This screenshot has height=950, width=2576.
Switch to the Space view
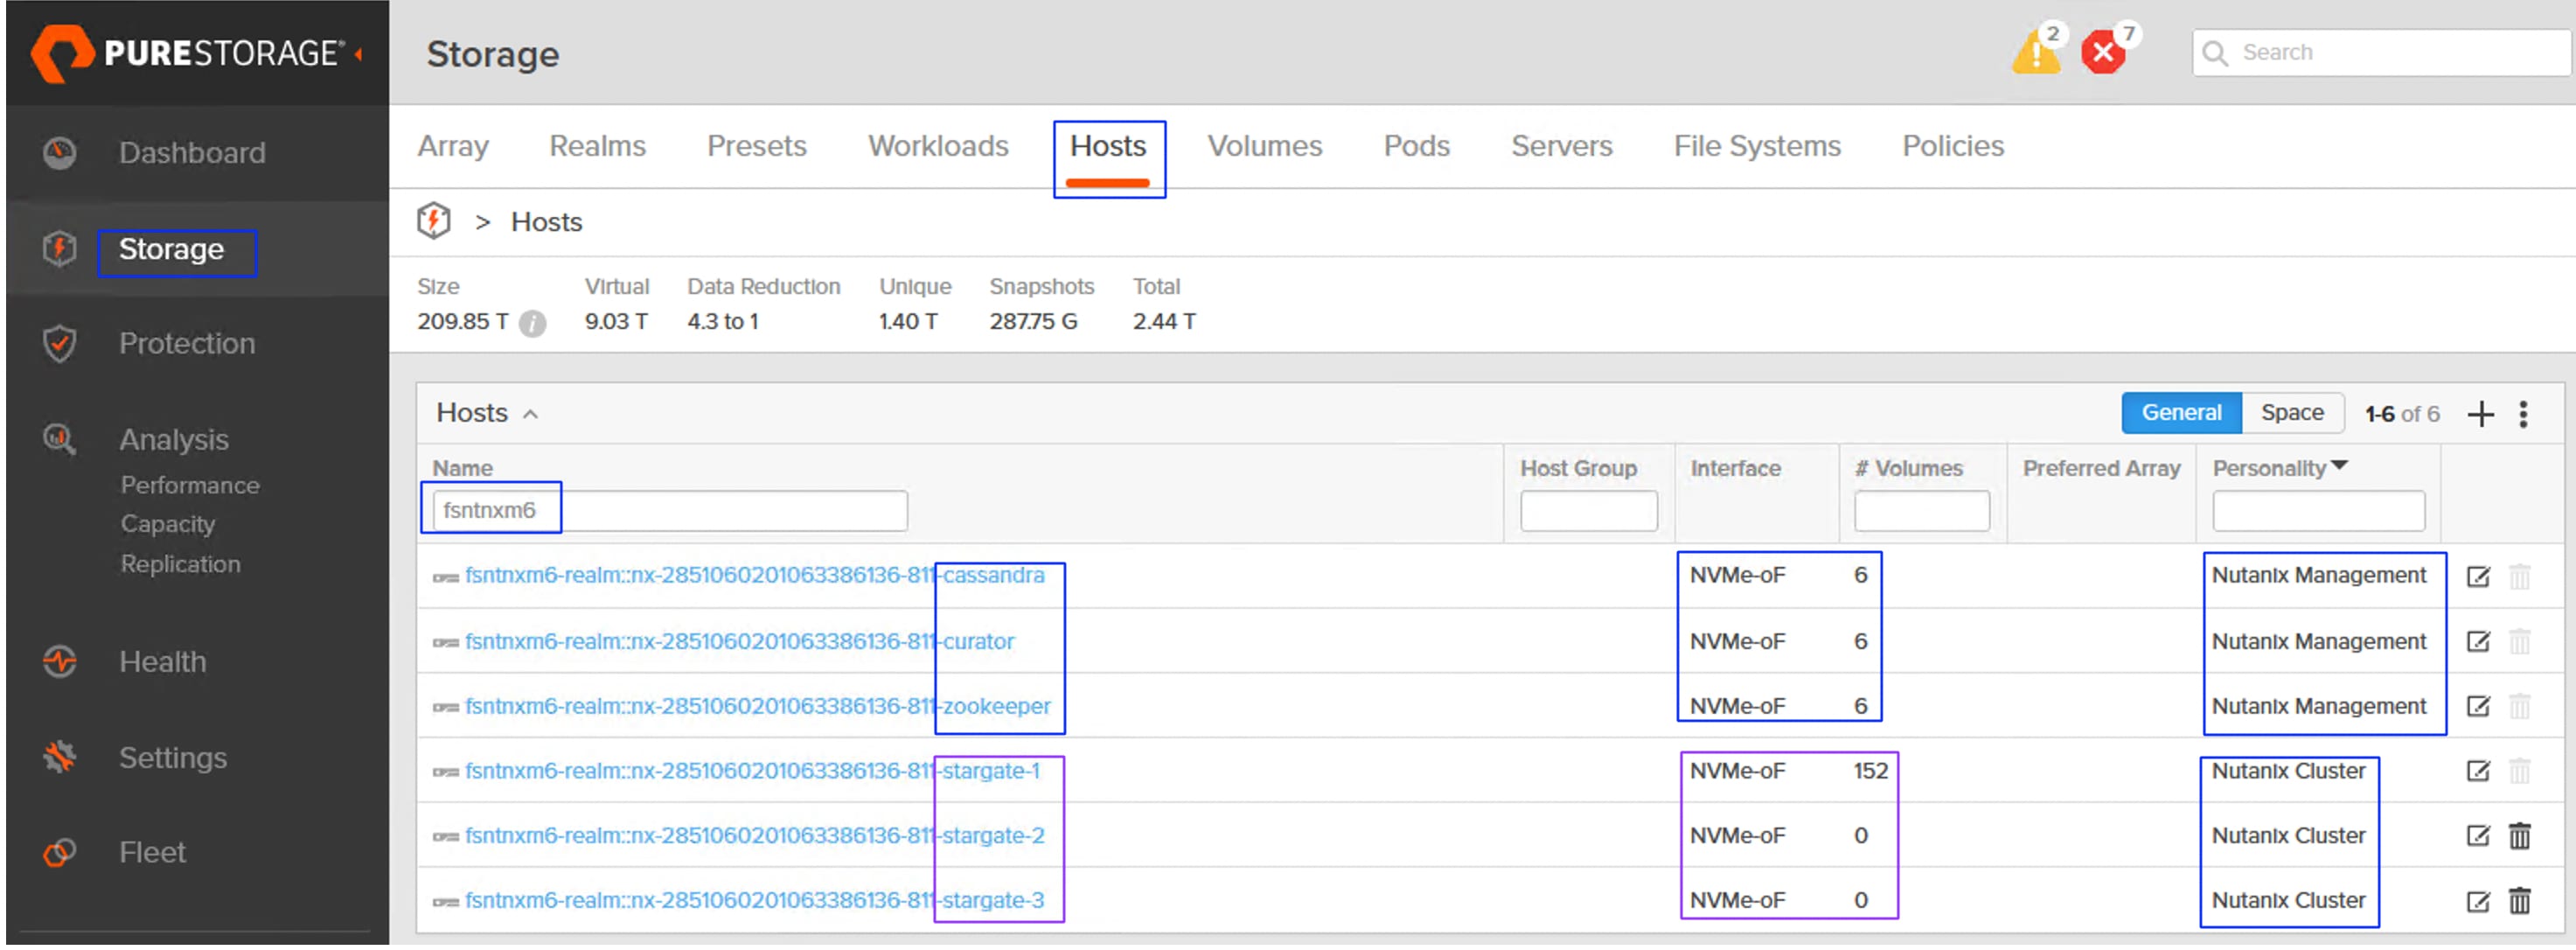click(x=2293, y=412)
